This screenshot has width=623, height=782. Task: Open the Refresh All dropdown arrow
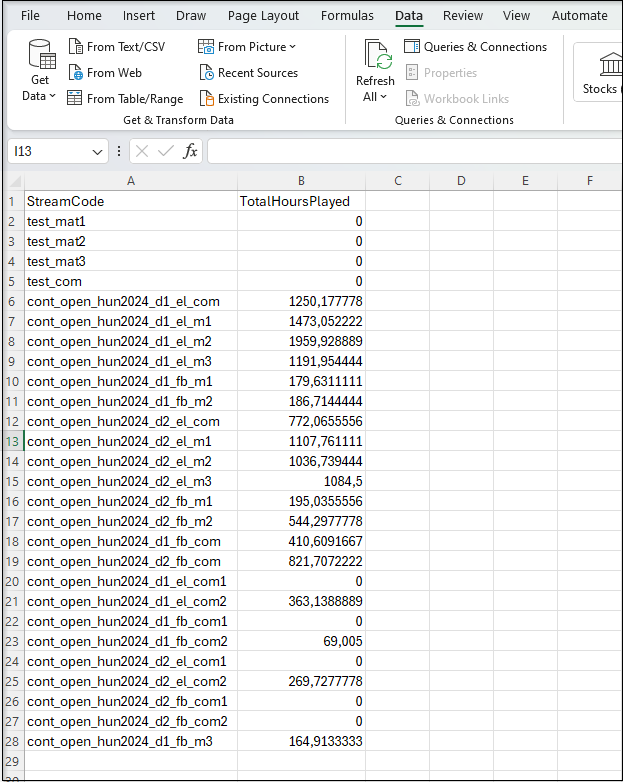point(384,97)
